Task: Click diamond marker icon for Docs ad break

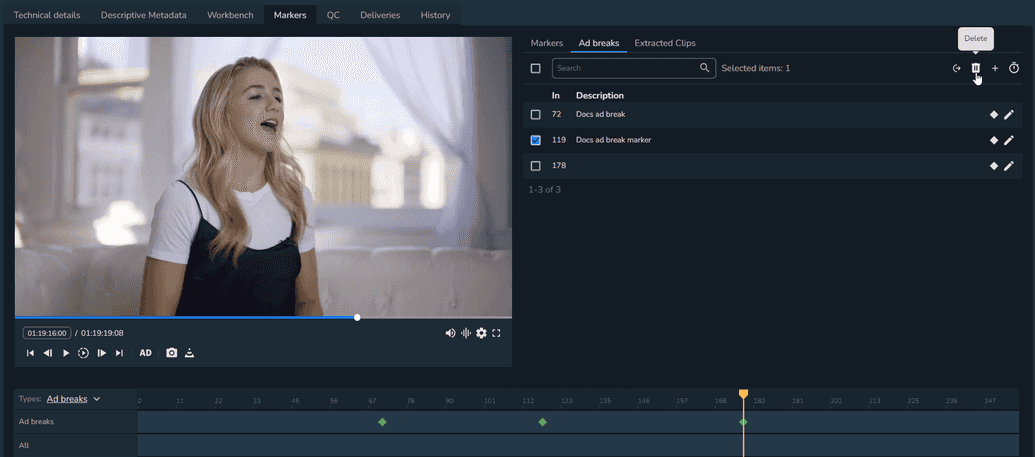Action: click(993, 114)
